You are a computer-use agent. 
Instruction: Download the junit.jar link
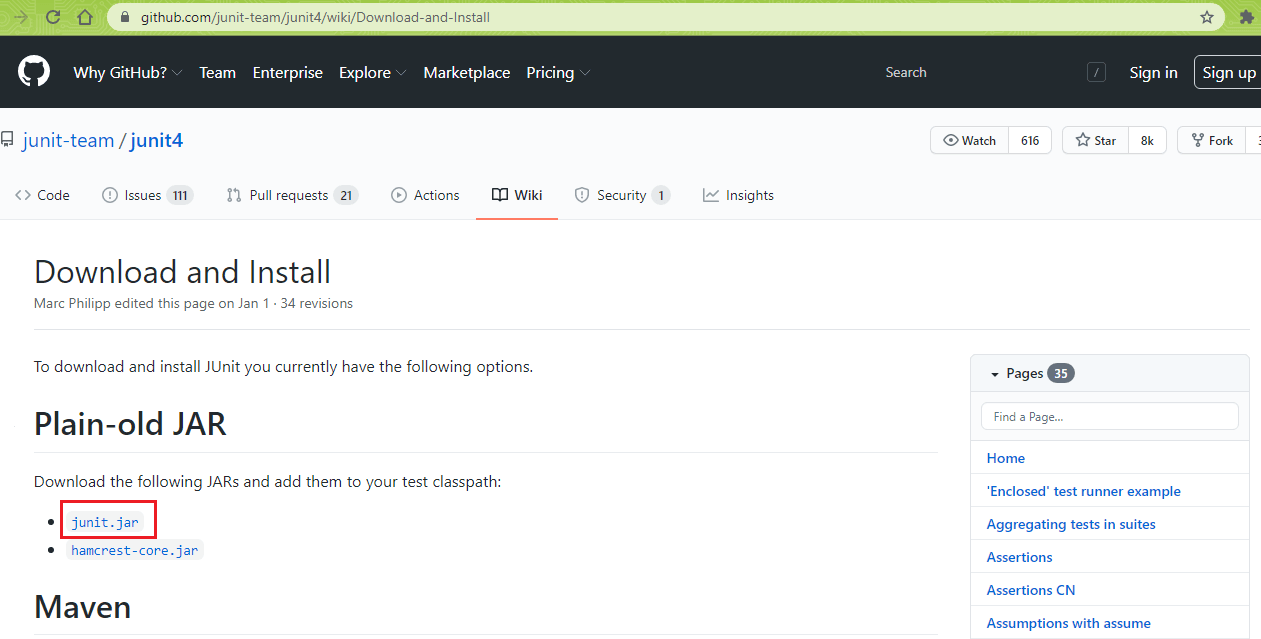106,521
